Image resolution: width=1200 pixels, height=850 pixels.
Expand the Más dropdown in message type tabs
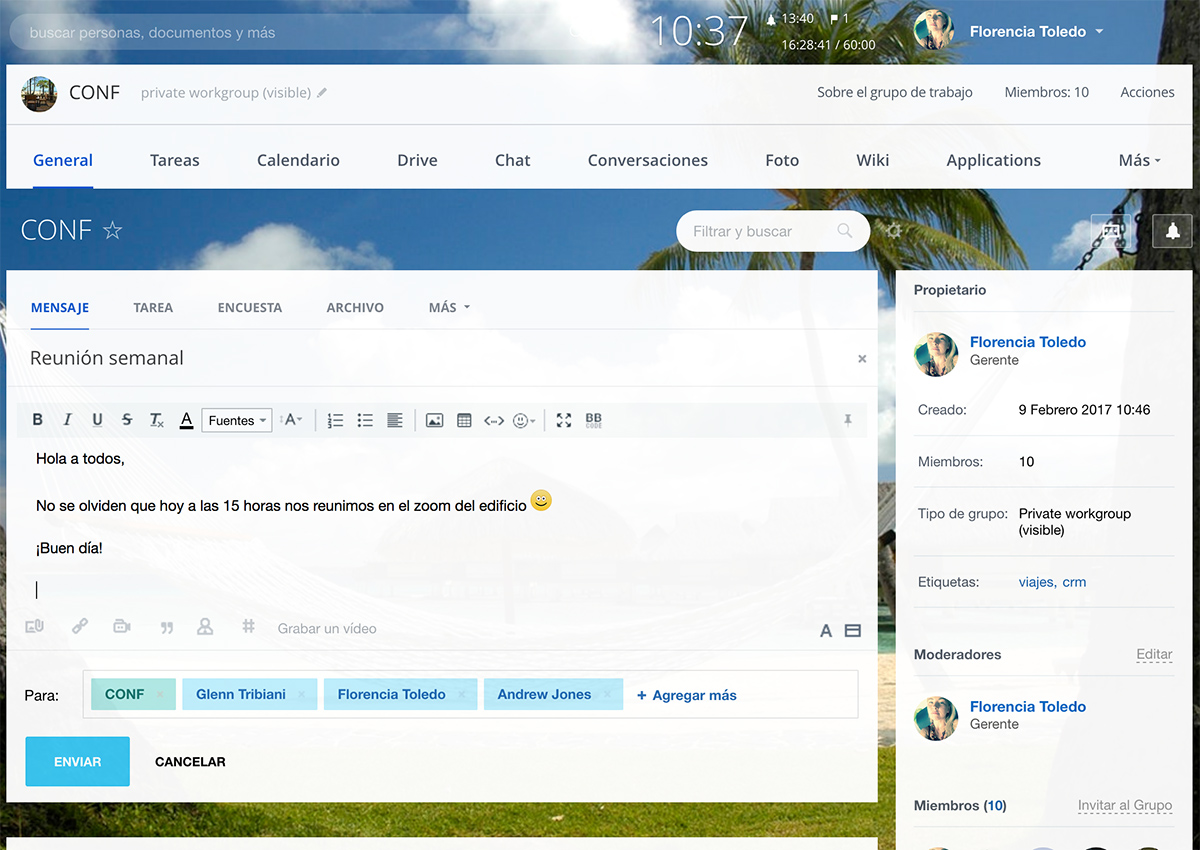(448, 308)
